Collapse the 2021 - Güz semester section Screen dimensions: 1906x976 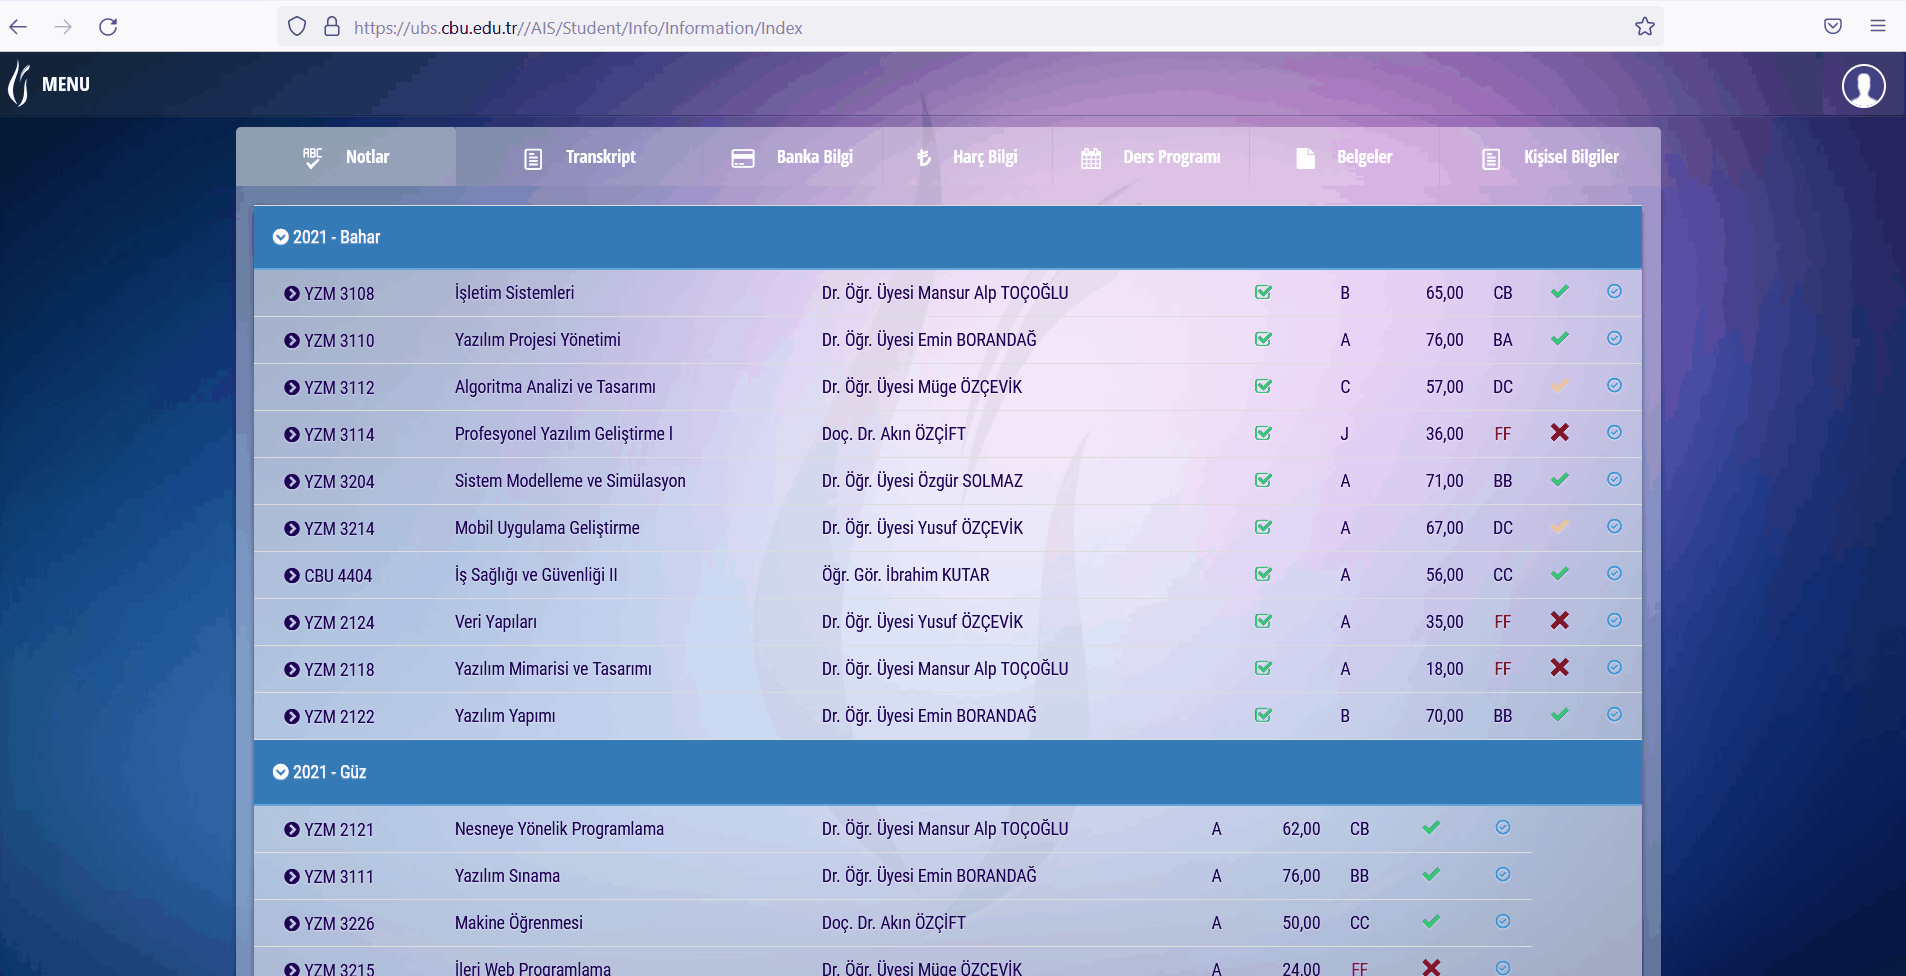(279, 771)
